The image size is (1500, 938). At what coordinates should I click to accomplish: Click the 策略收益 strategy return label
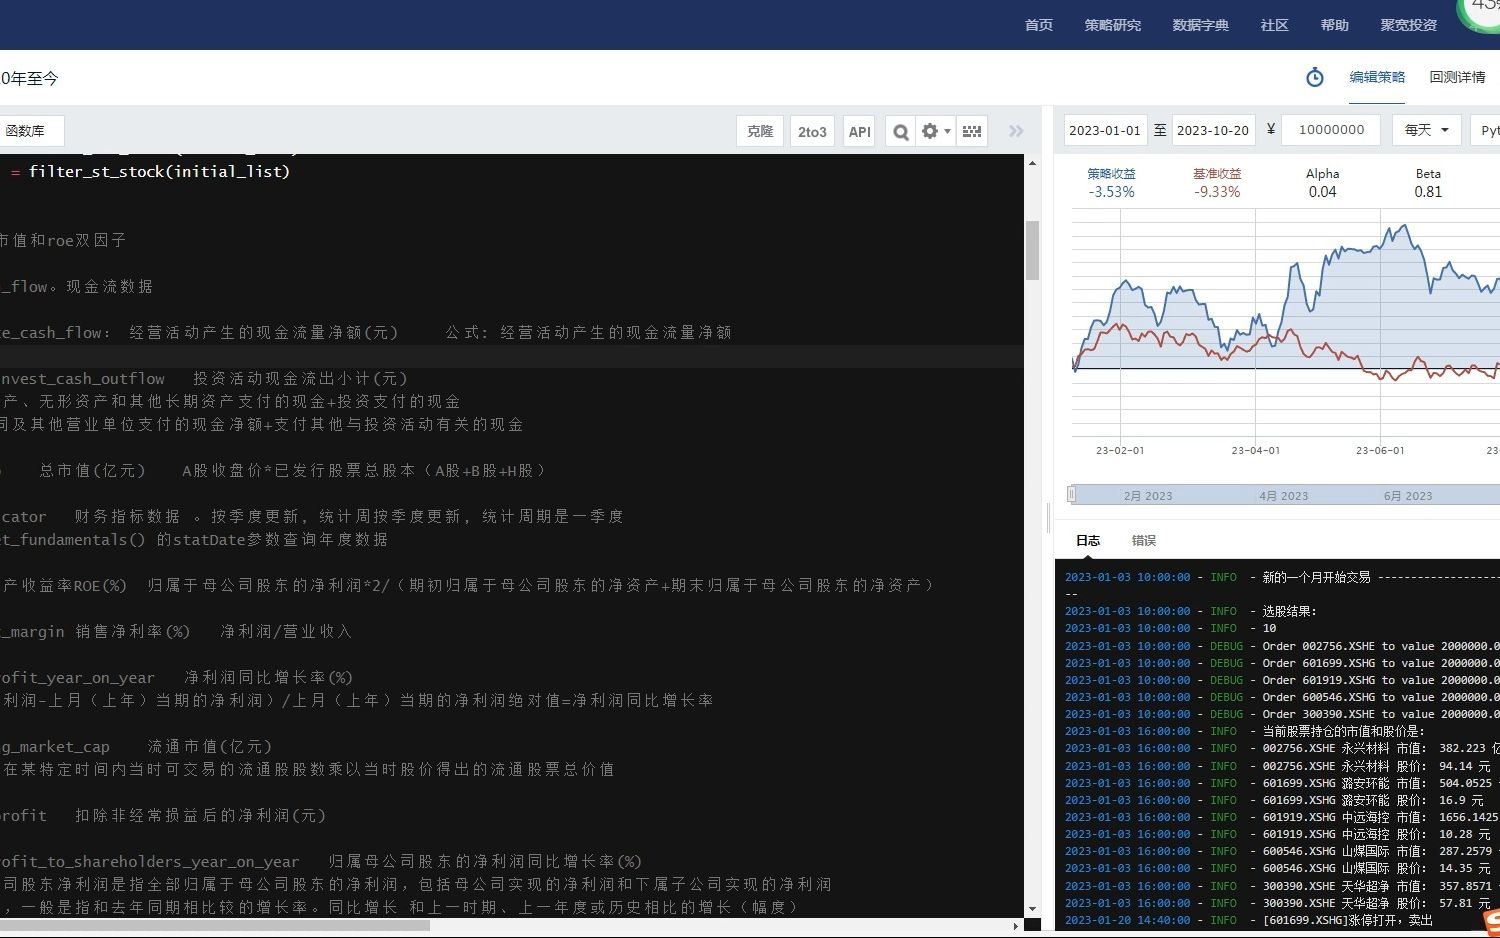click(1112, 173)
